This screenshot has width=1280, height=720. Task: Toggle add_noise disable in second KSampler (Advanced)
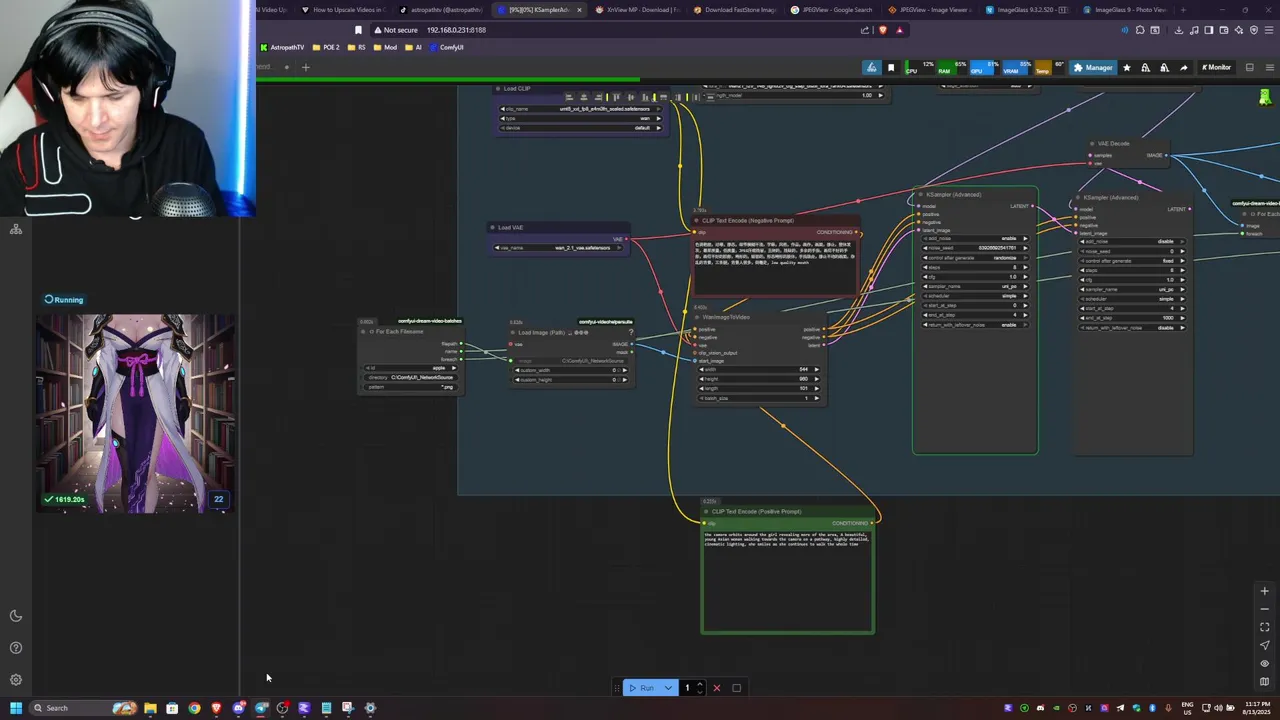pos(1130,241)
